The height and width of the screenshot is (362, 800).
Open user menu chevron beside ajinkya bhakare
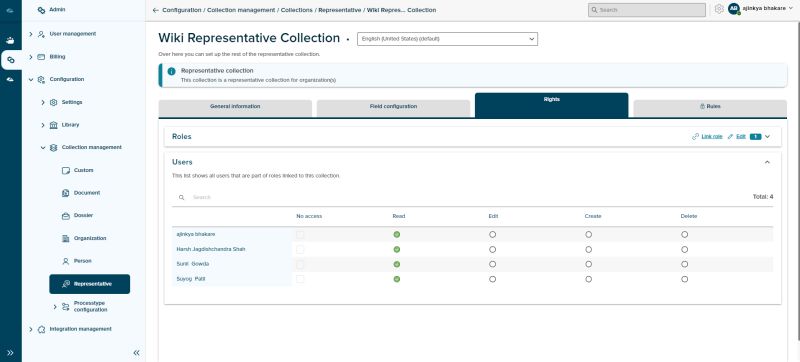coord(791,9)
